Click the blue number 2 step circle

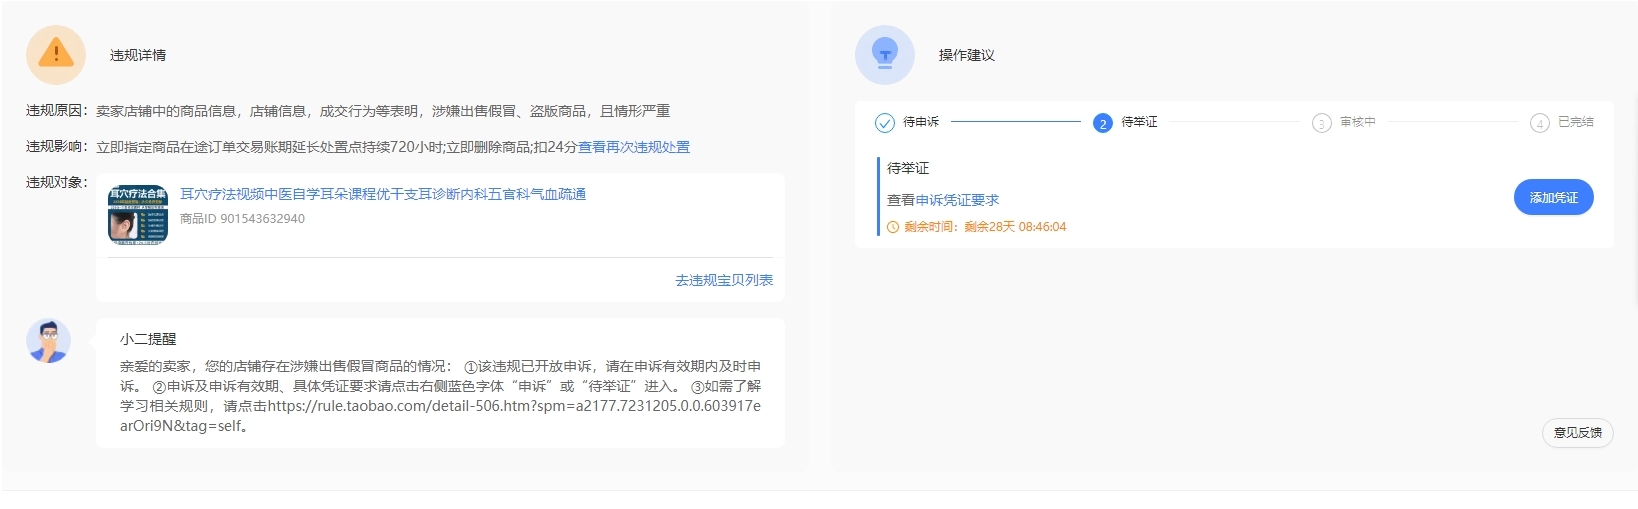tap(1102, 123)
